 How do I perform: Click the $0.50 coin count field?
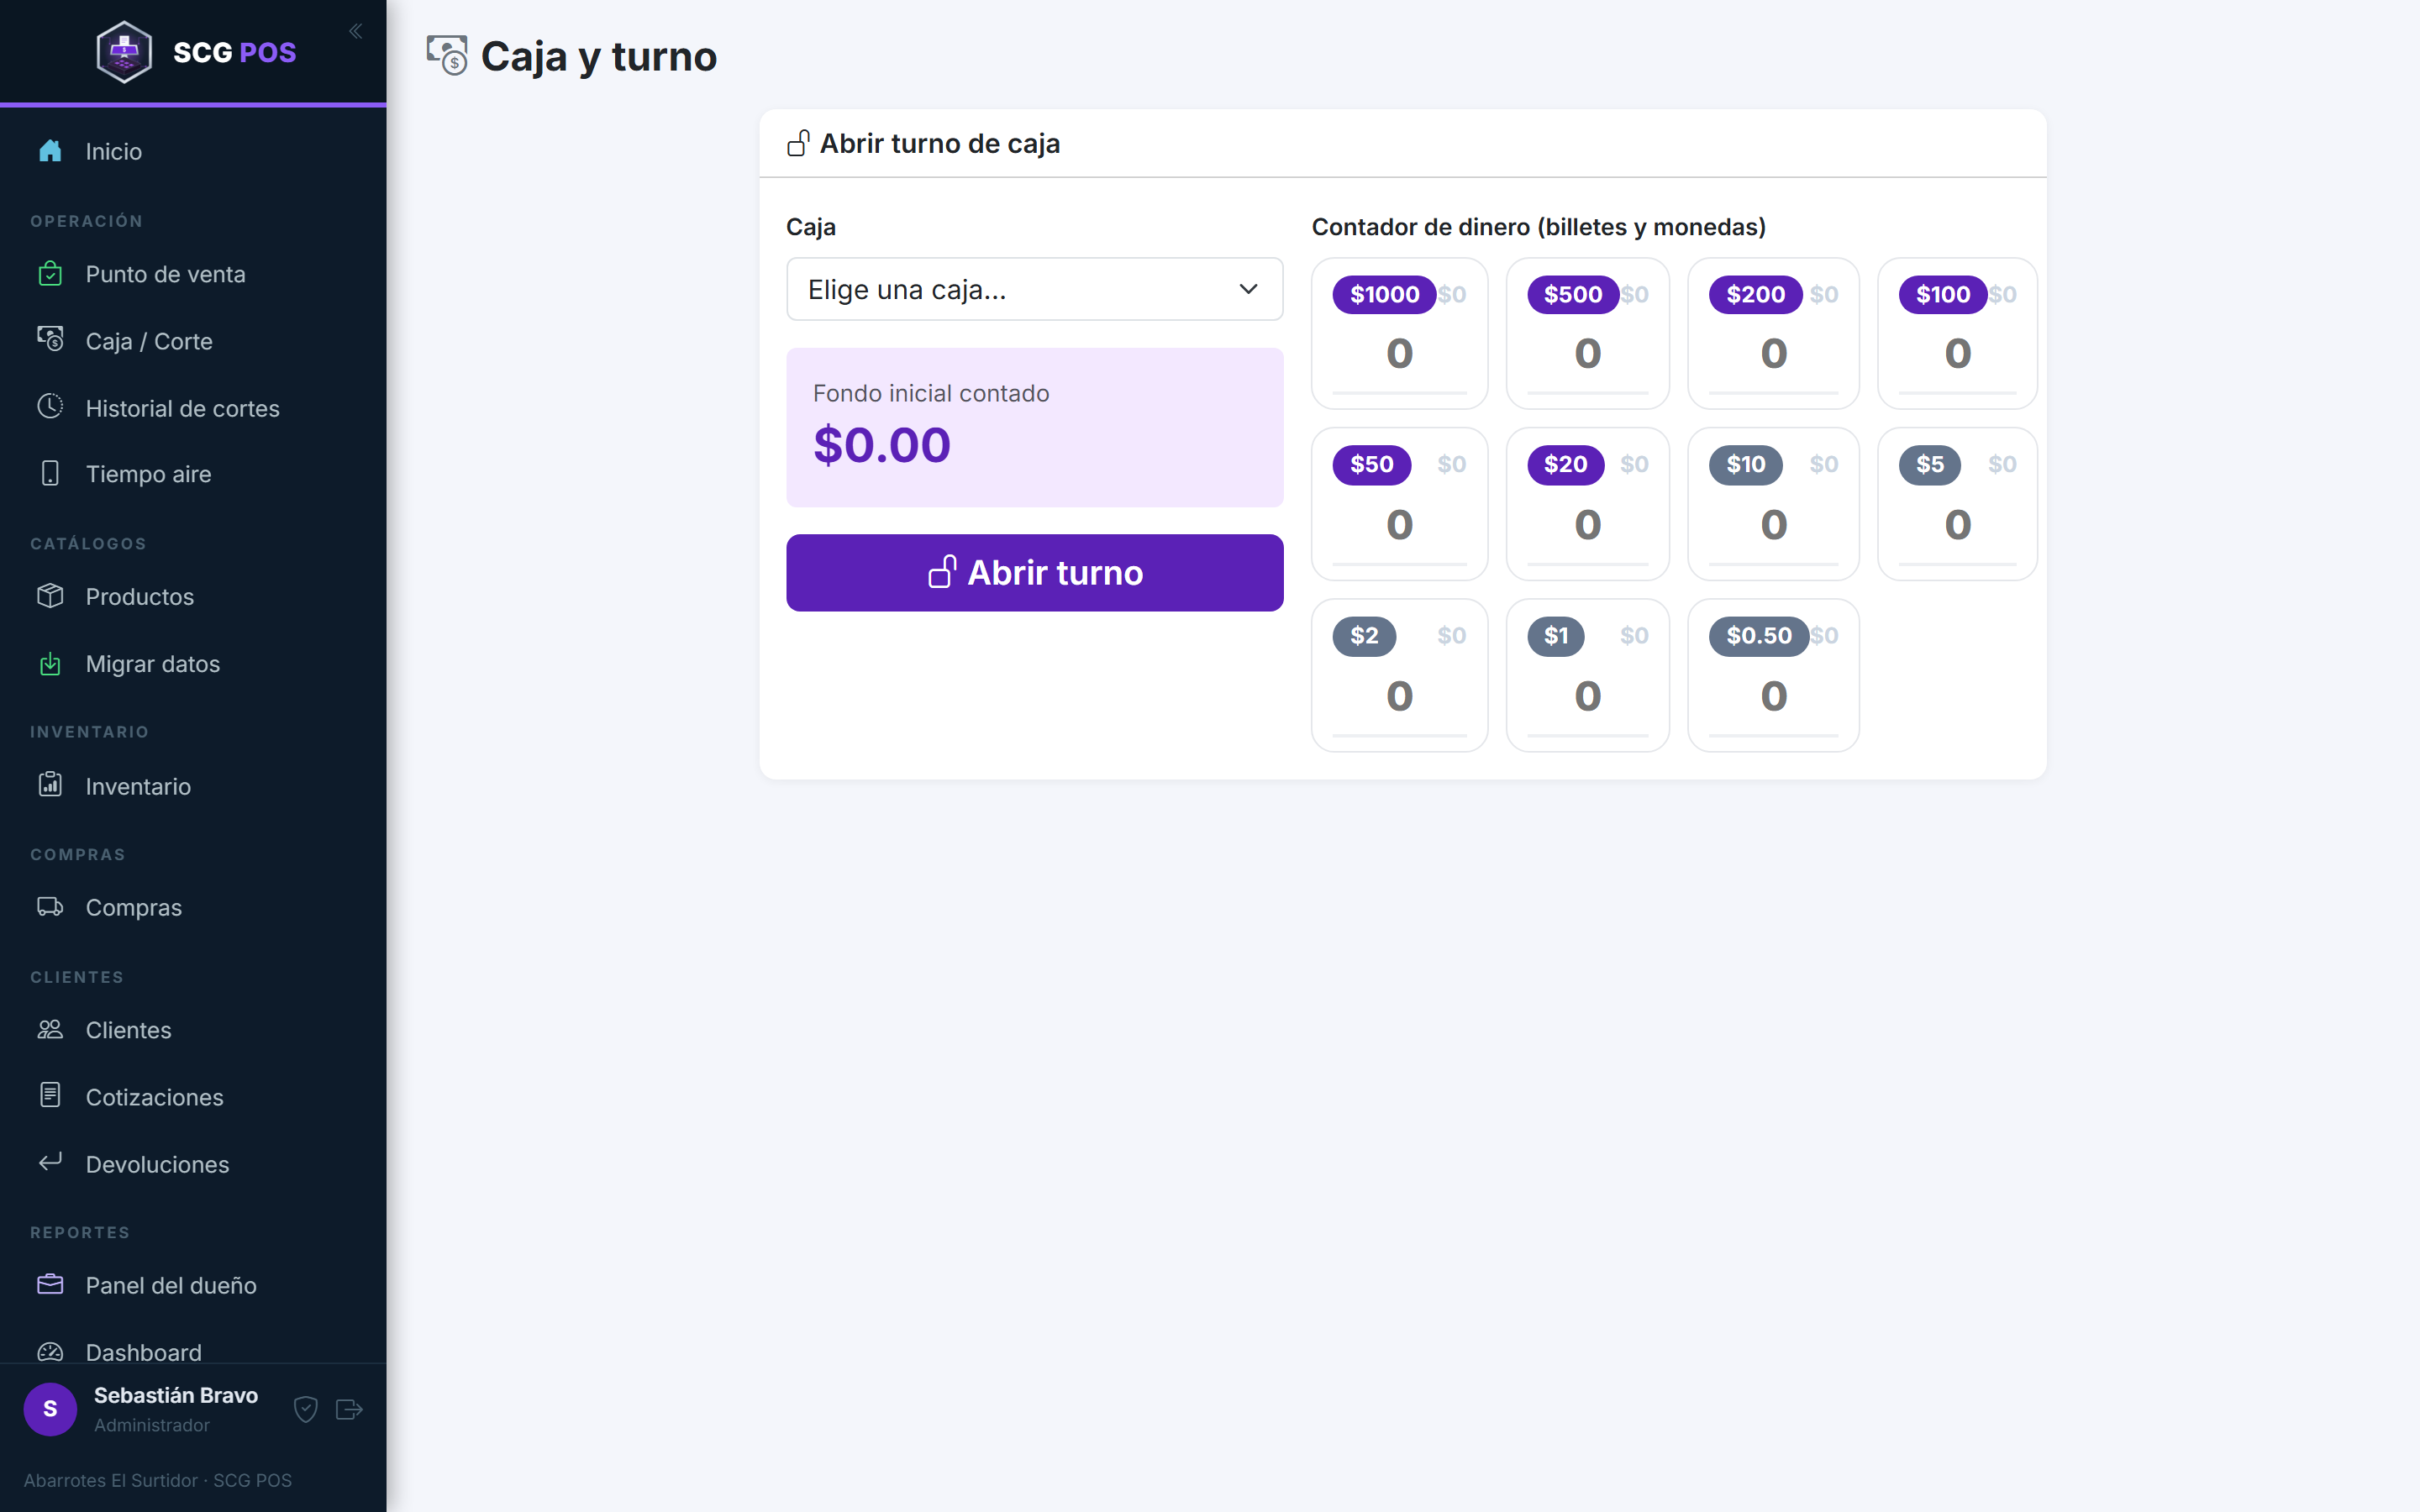pos(1773,696)
